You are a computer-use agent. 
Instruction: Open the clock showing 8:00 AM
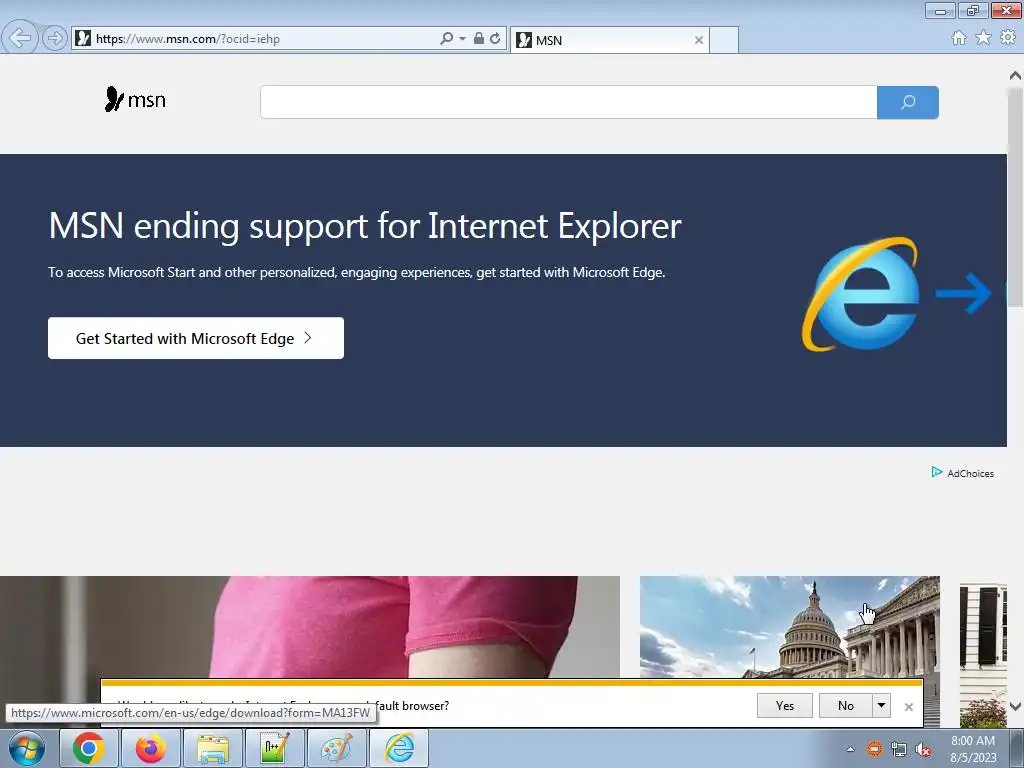pyautogui.click(x=973, y=749)
